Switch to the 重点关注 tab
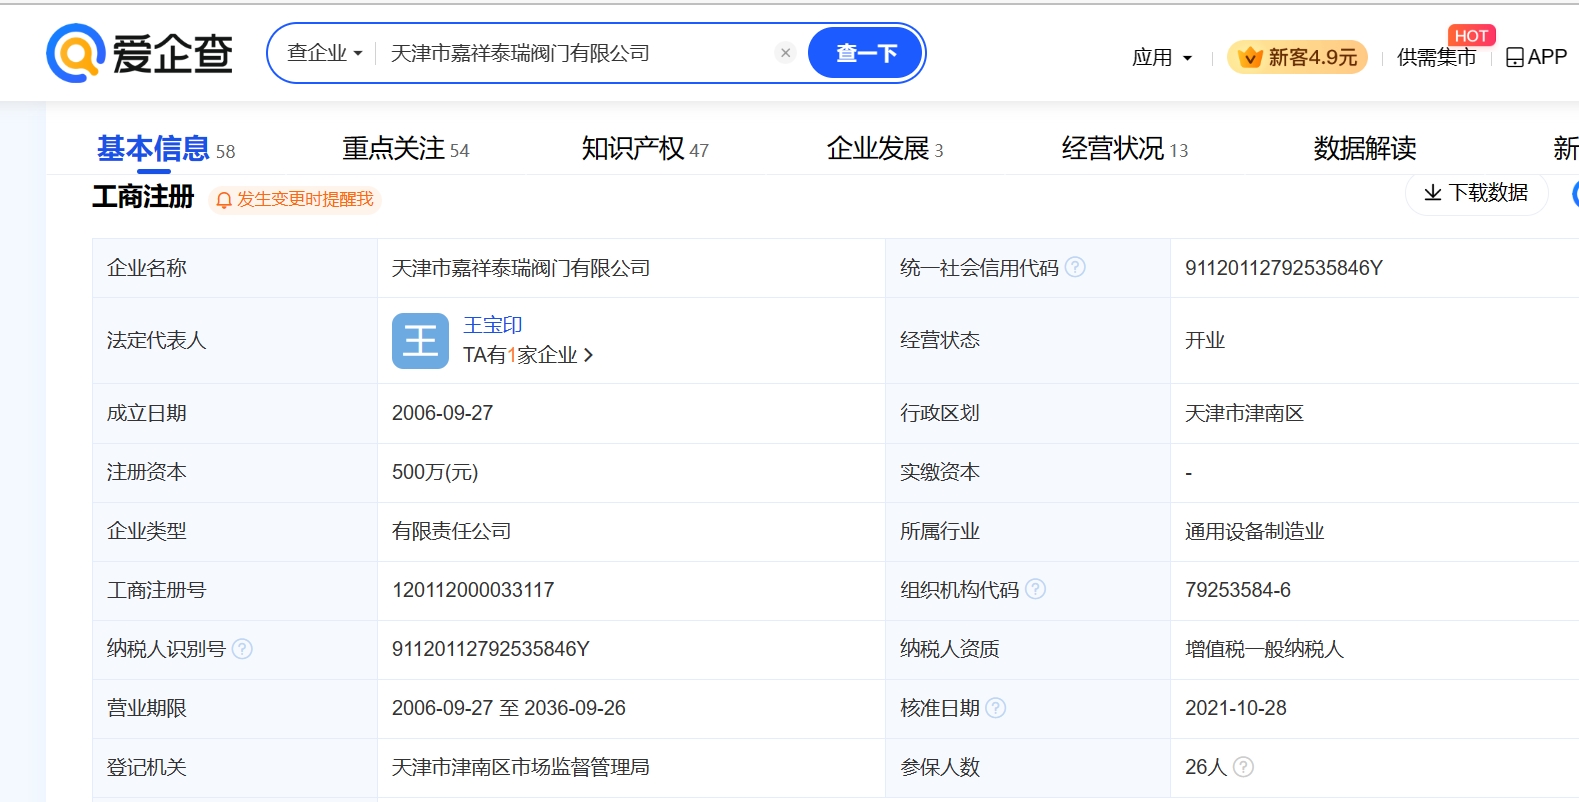1579x802 pixels. (405, 149)
